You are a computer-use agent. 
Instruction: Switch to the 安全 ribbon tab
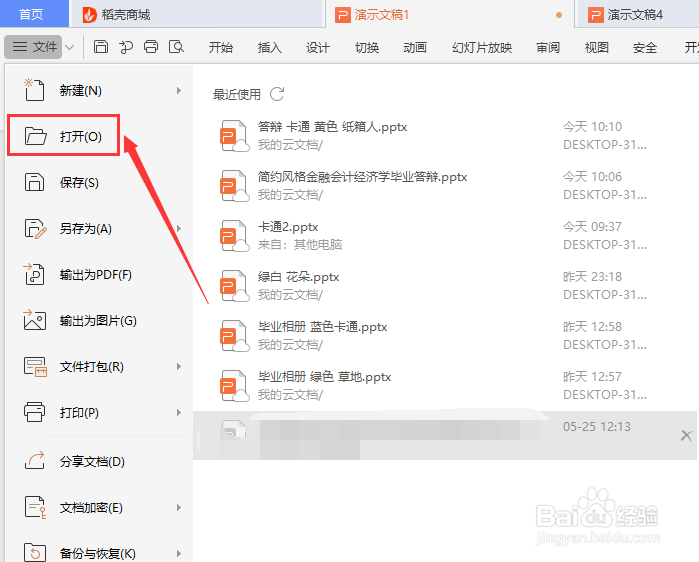coord(645,47)
